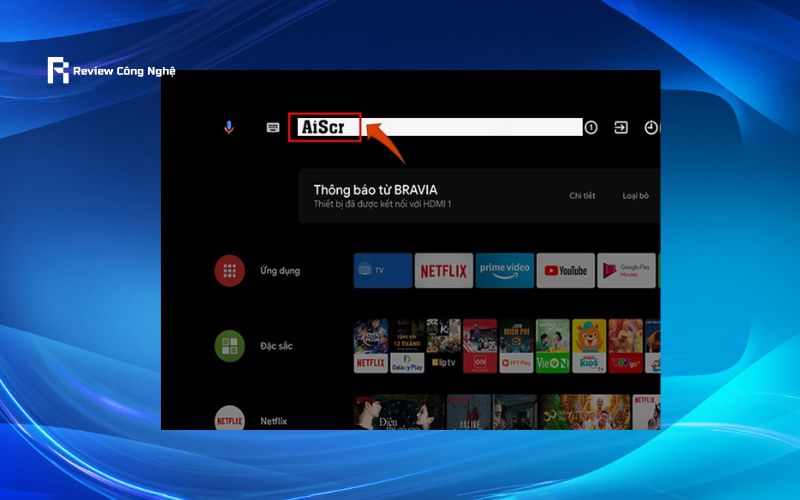Dismiss the notification with Loại bỏ

pos(635,195)
